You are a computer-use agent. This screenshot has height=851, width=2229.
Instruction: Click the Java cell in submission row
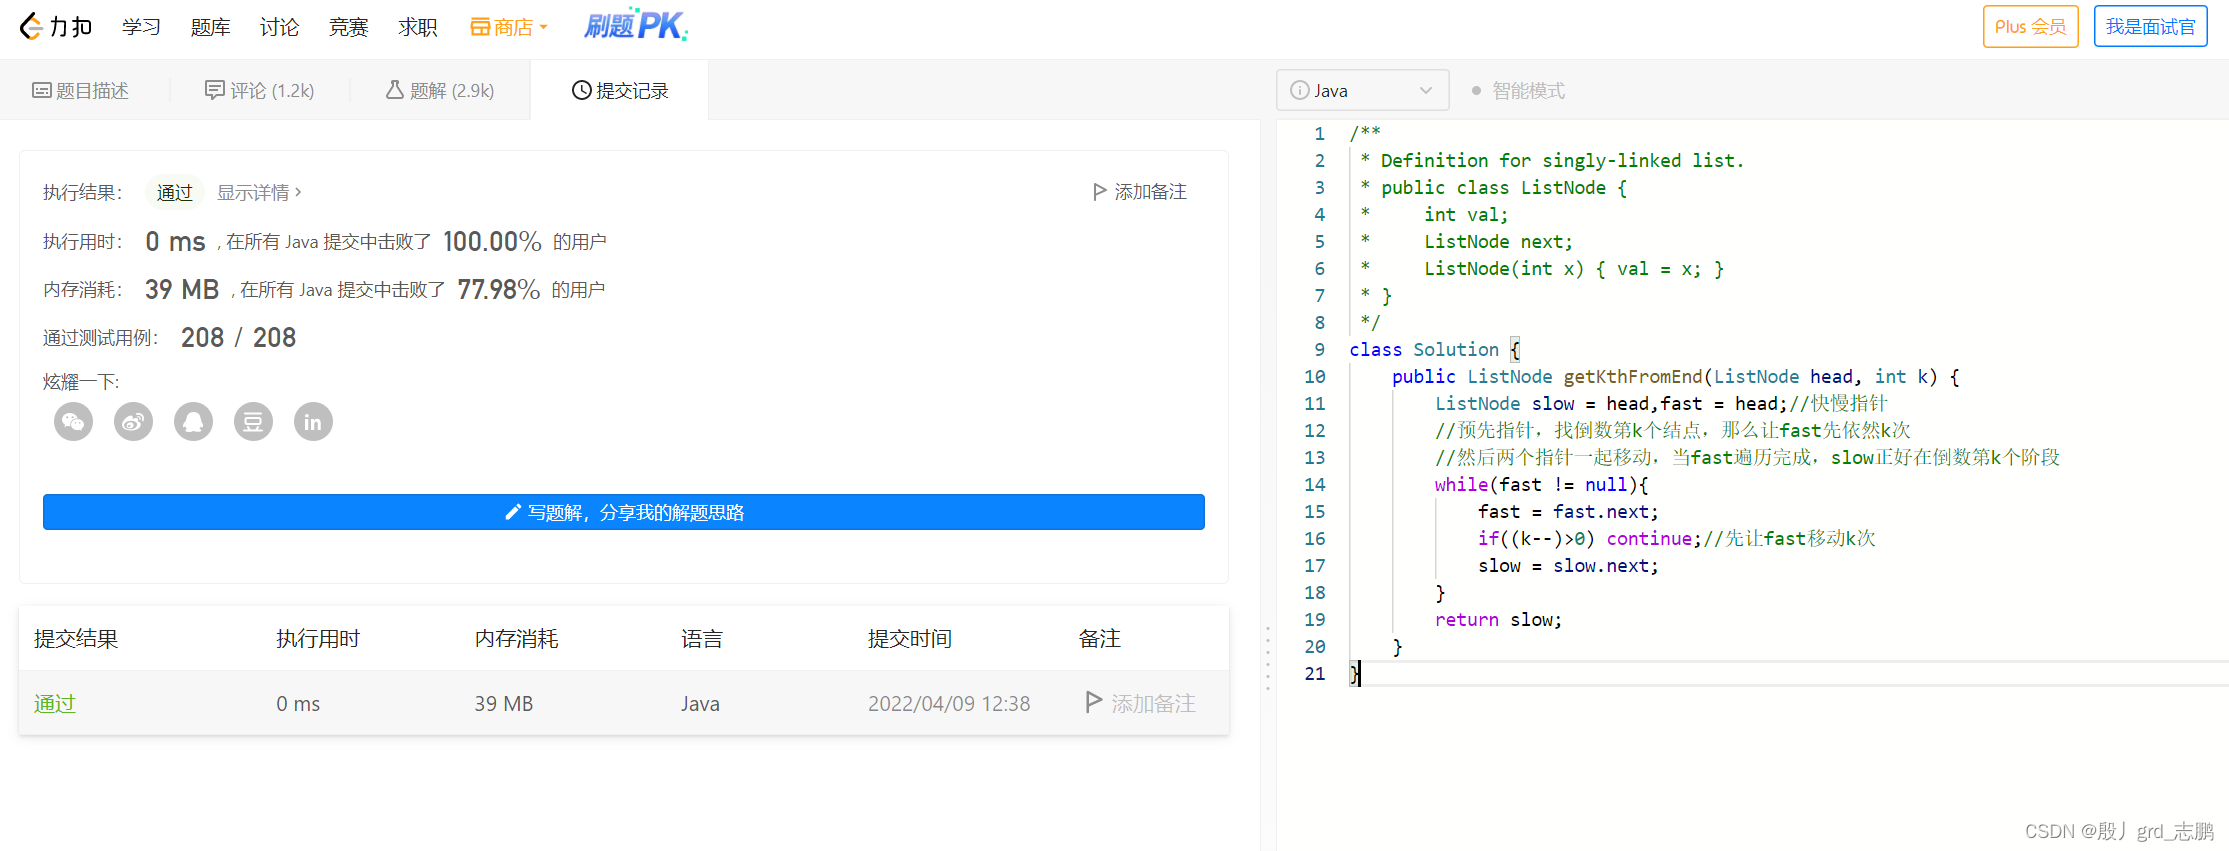(700, 703)
